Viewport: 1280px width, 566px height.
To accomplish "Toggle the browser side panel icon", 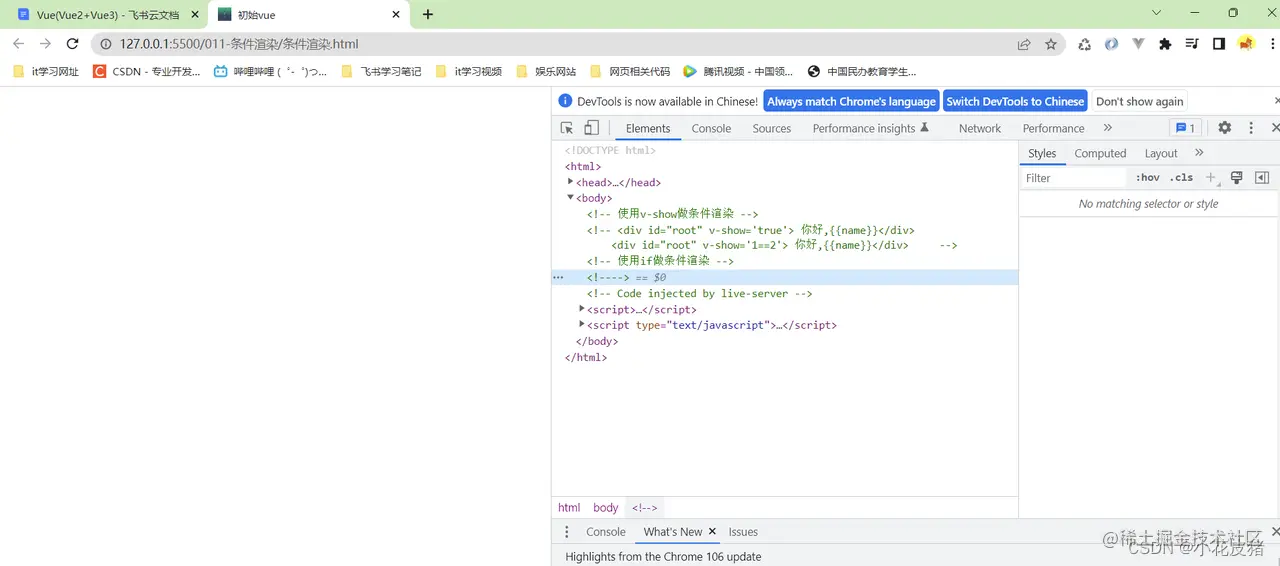I will pyautogui.click(x=1219, y=44).
